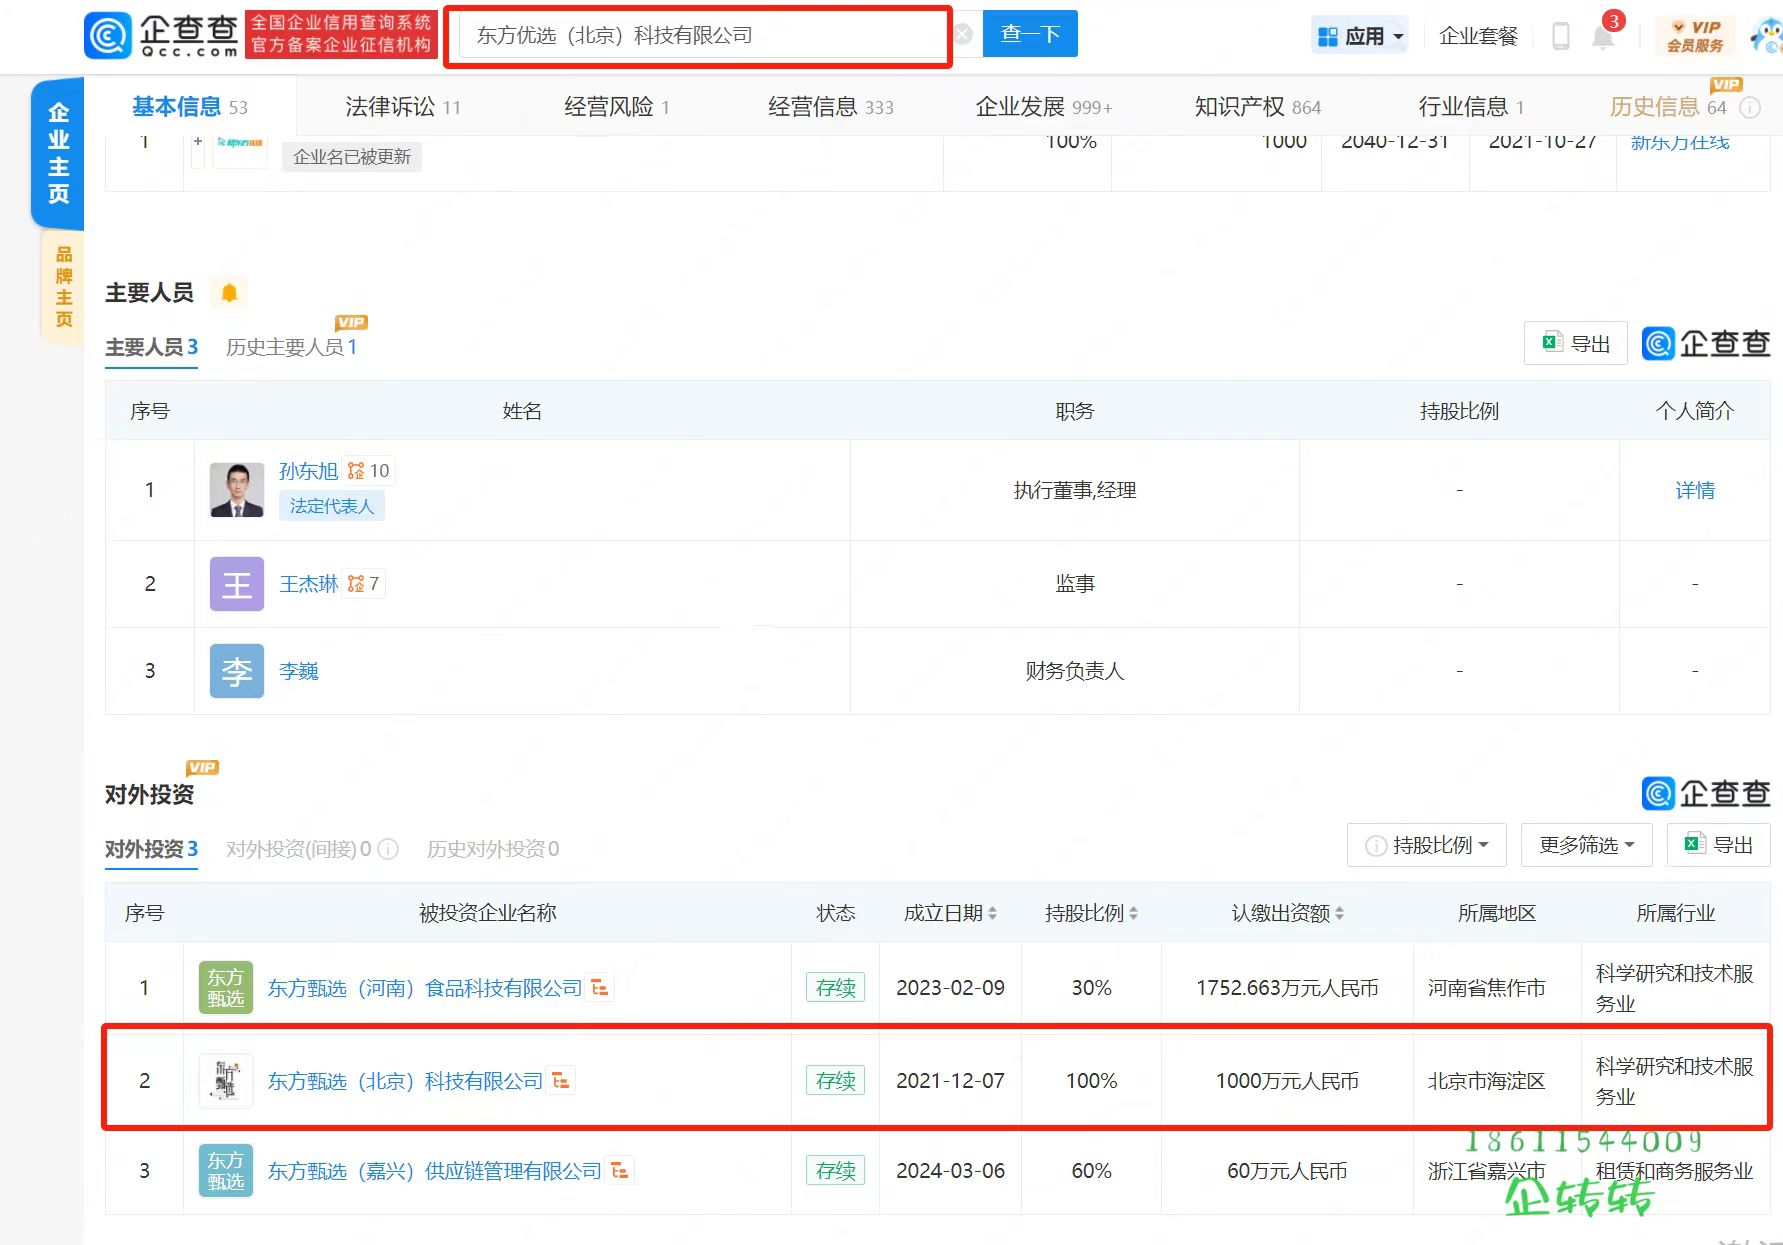This screenshot has height=1245, width=1783.
Task: Open the 更多筛选 dropdown
Action: pyautogui.click(x=1587, y=846)
